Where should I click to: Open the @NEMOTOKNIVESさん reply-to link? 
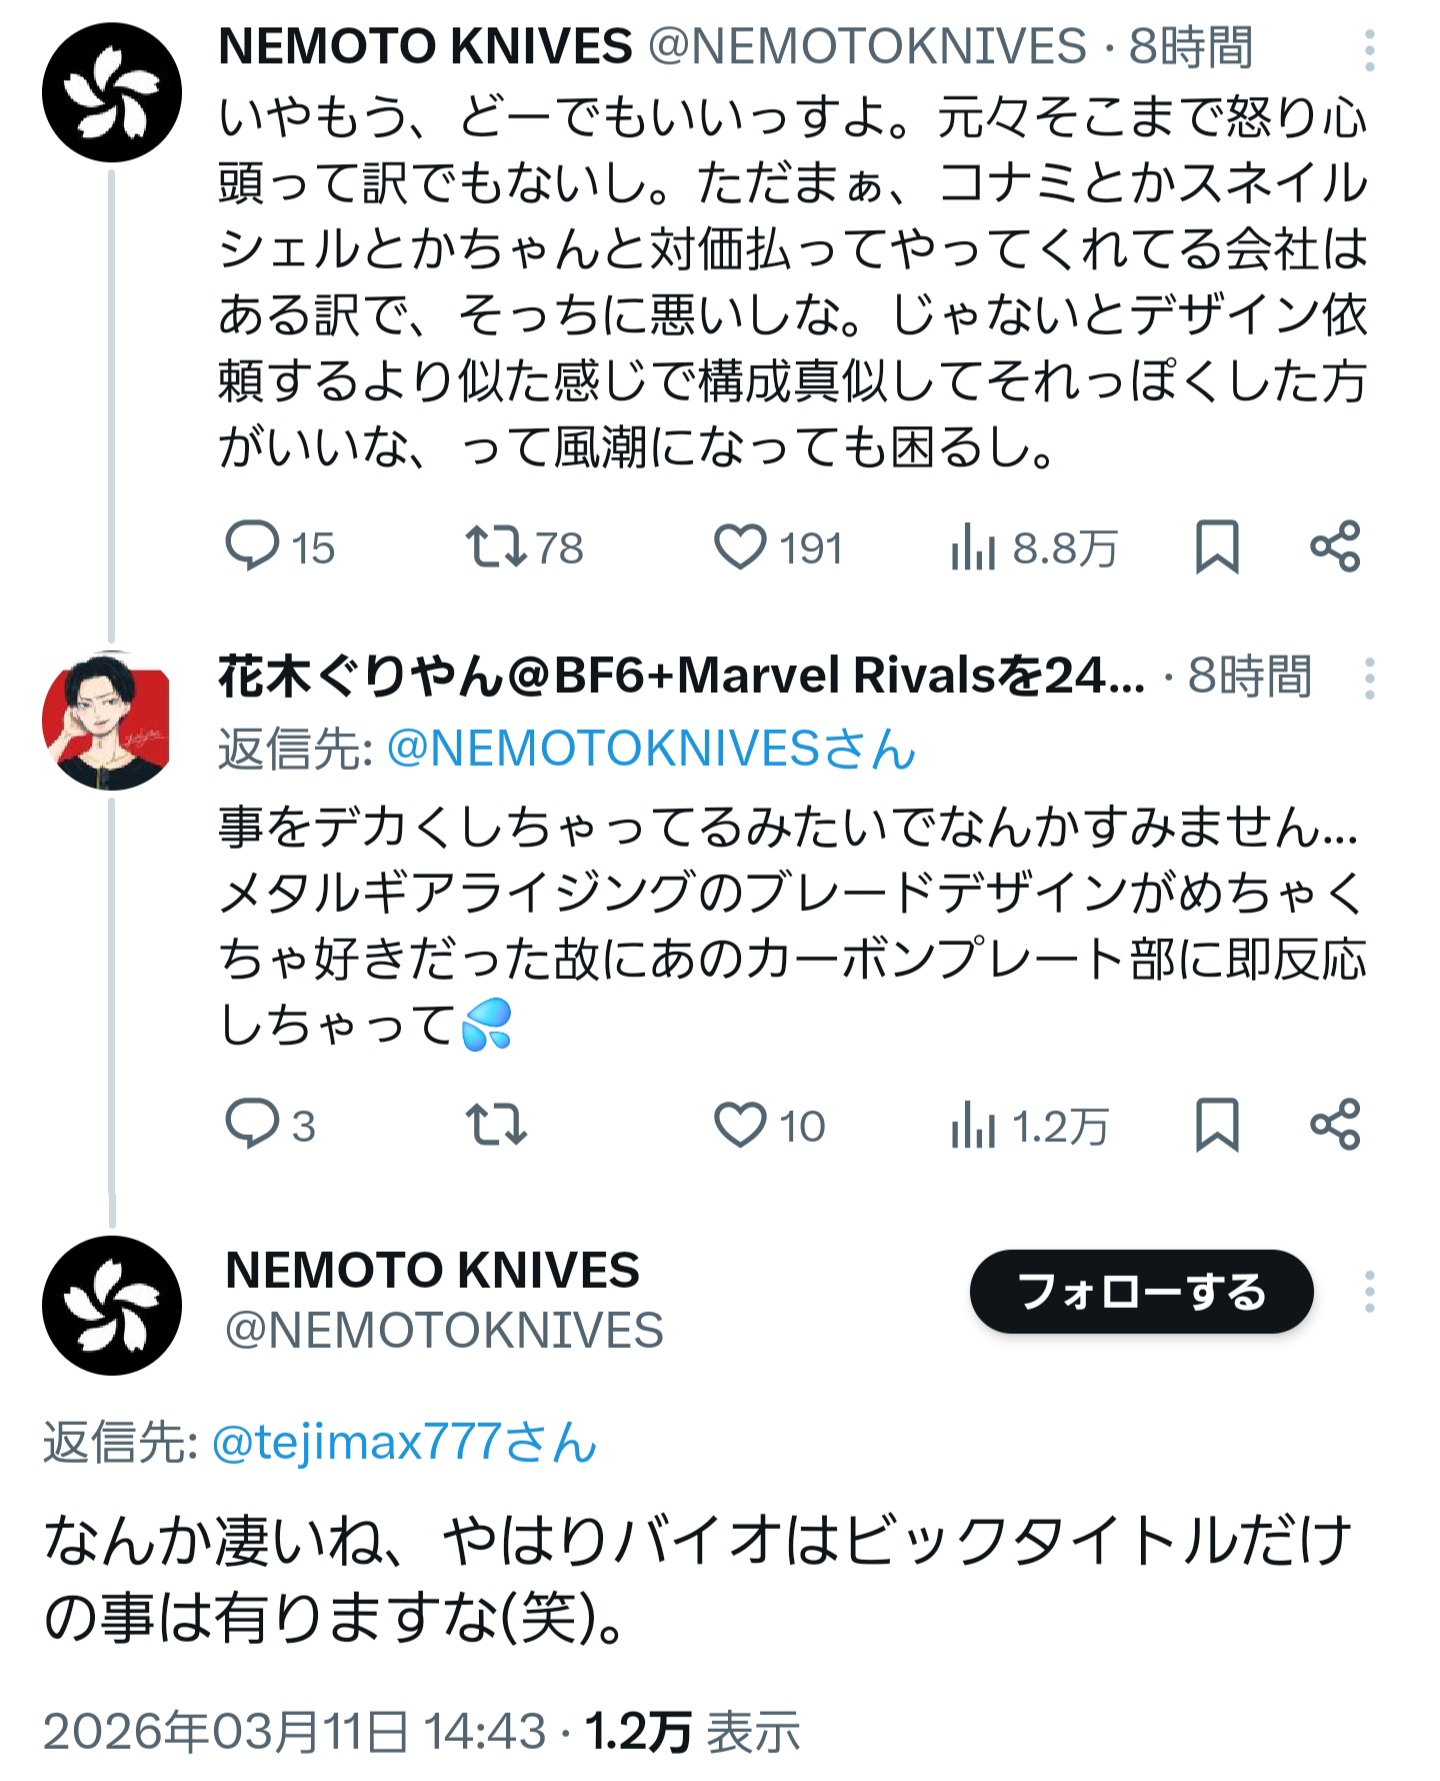click(x=651, y=748)
